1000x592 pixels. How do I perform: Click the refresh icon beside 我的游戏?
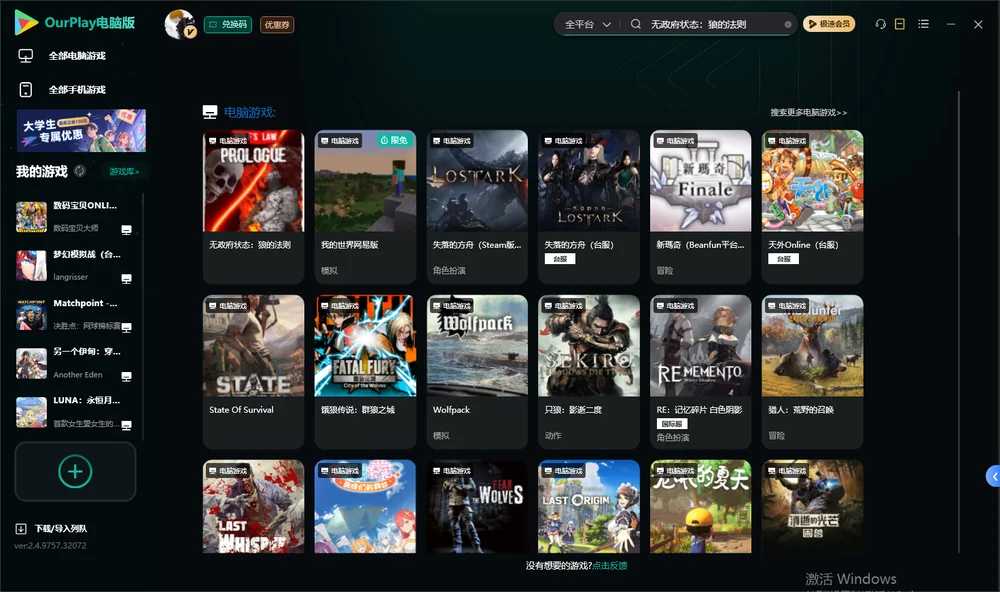pyautogui.click(x=80, y=171)
